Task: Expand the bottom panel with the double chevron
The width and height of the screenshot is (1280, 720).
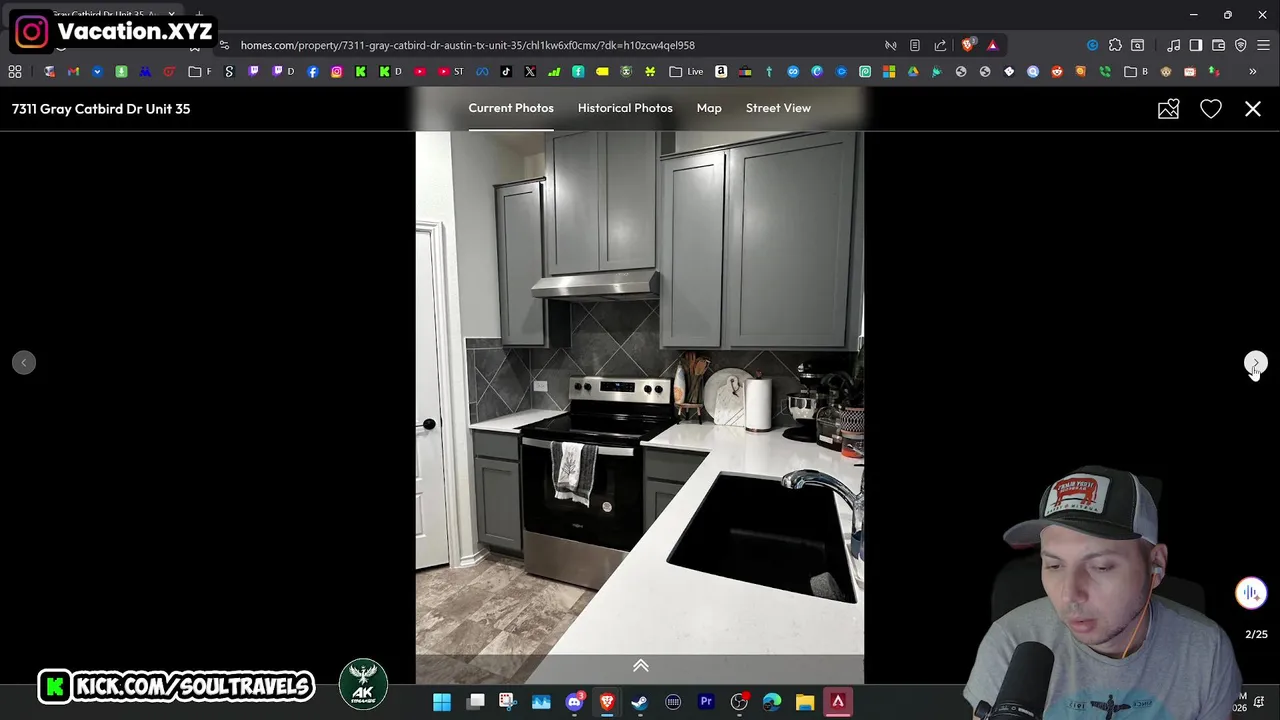Action: click(x=641, y=666)
